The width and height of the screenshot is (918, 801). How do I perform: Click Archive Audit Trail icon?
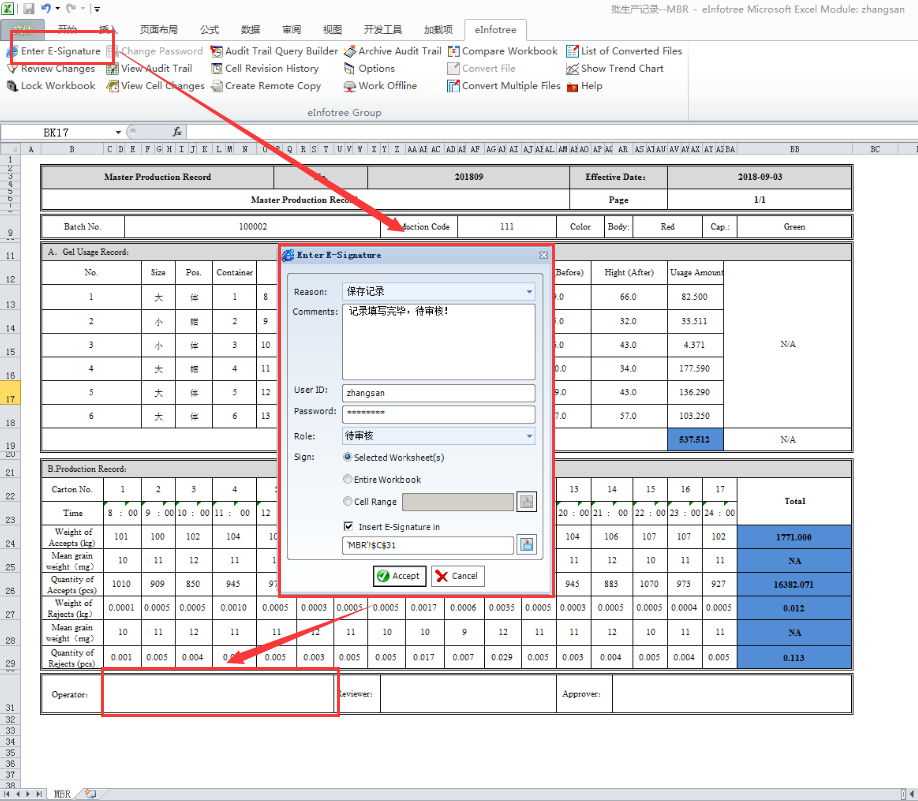click(351, 51)
